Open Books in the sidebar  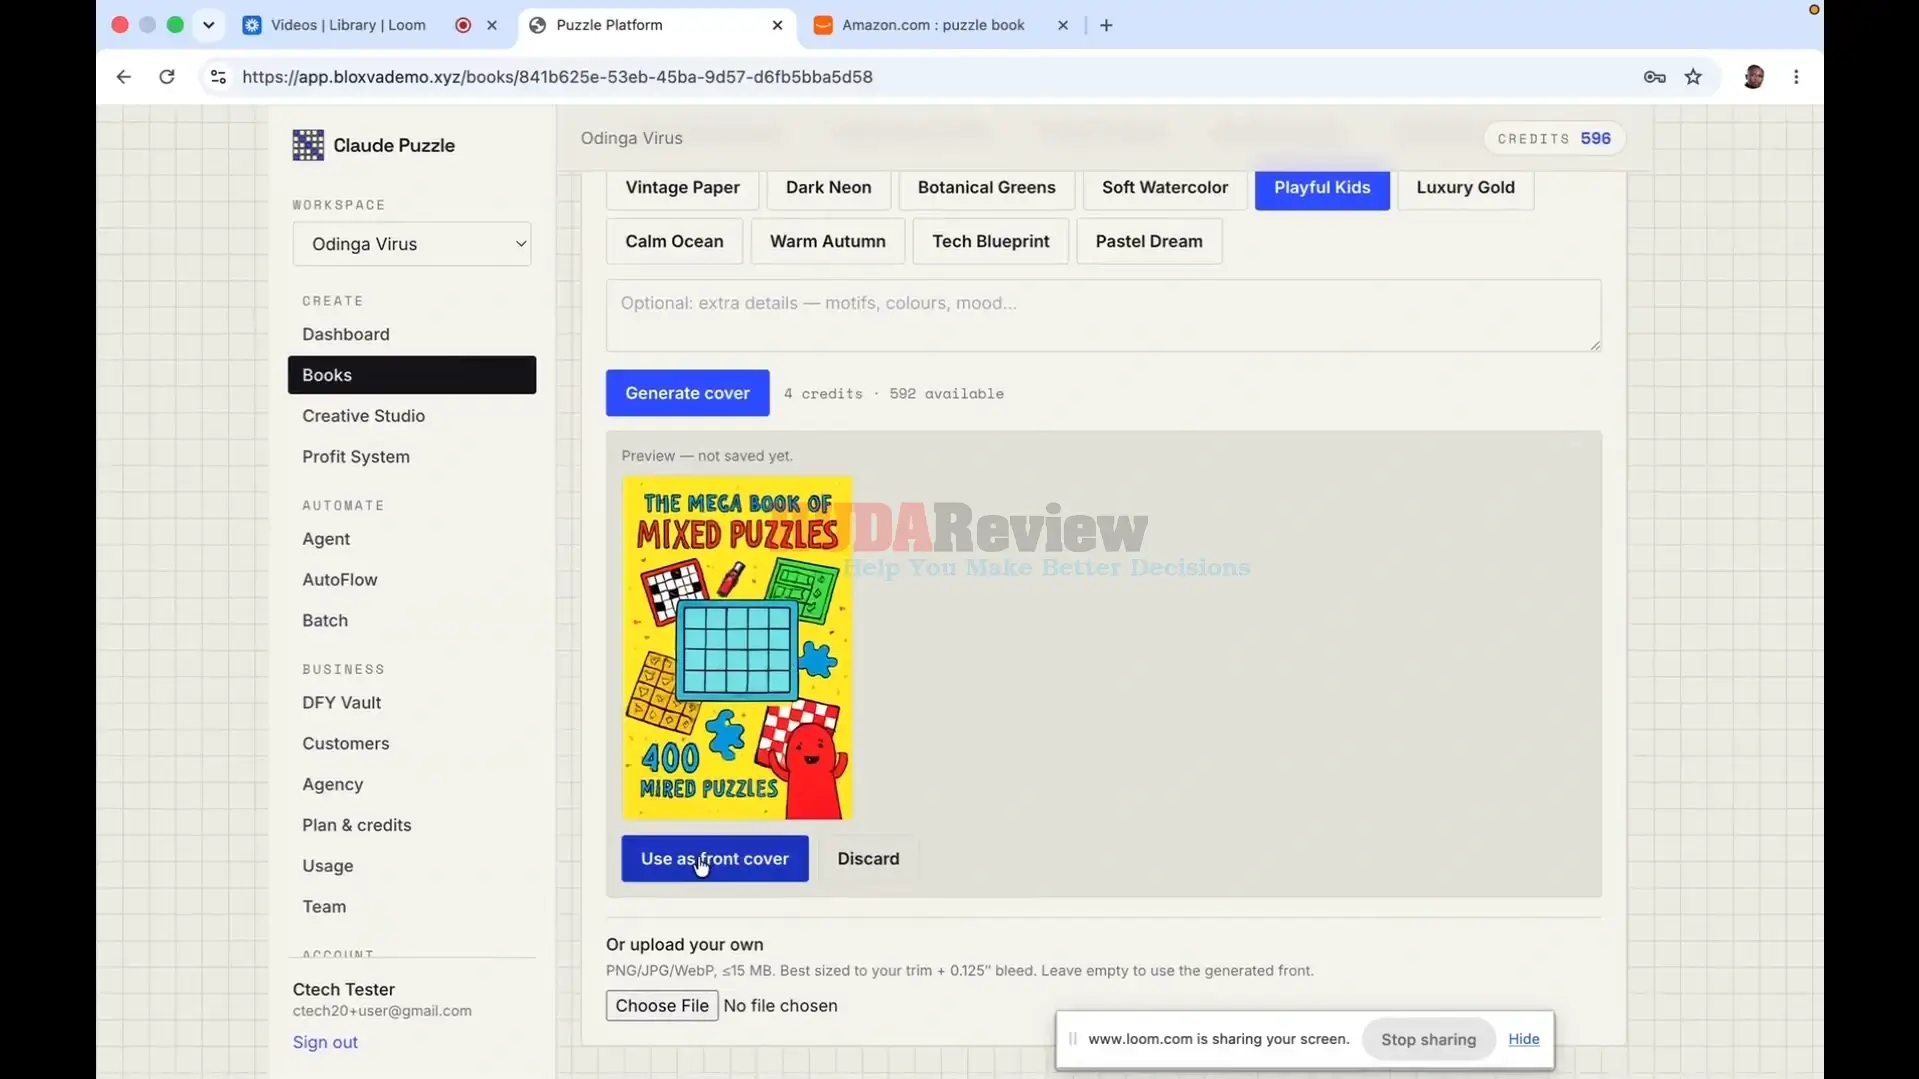(412, 375)
